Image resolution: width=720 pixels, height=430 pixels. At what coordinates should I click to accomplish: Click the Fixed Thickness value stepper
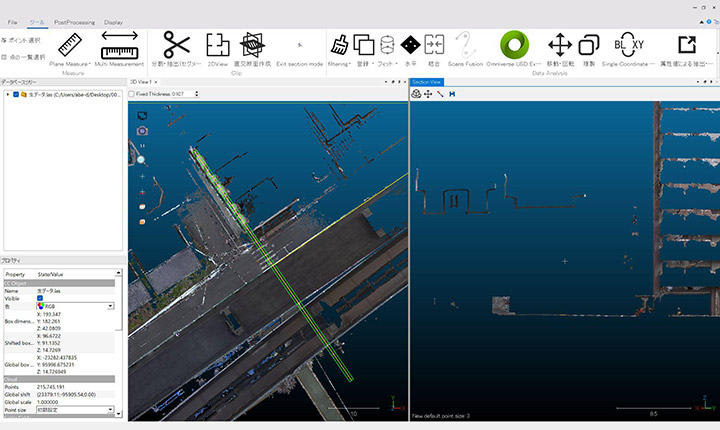(197, 94)
